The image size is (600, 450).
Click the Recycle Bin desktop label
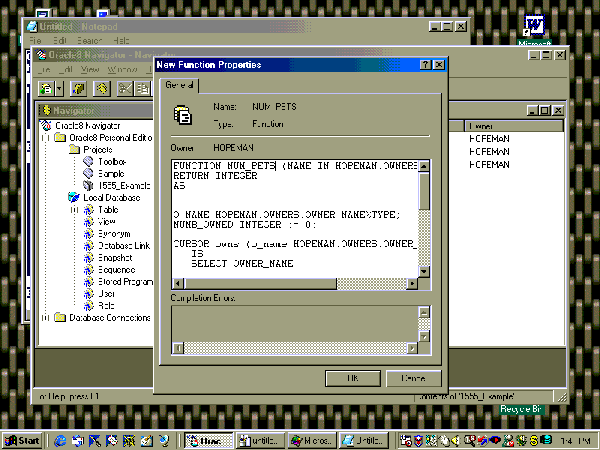pyautogui.click(x=521, y=409)
